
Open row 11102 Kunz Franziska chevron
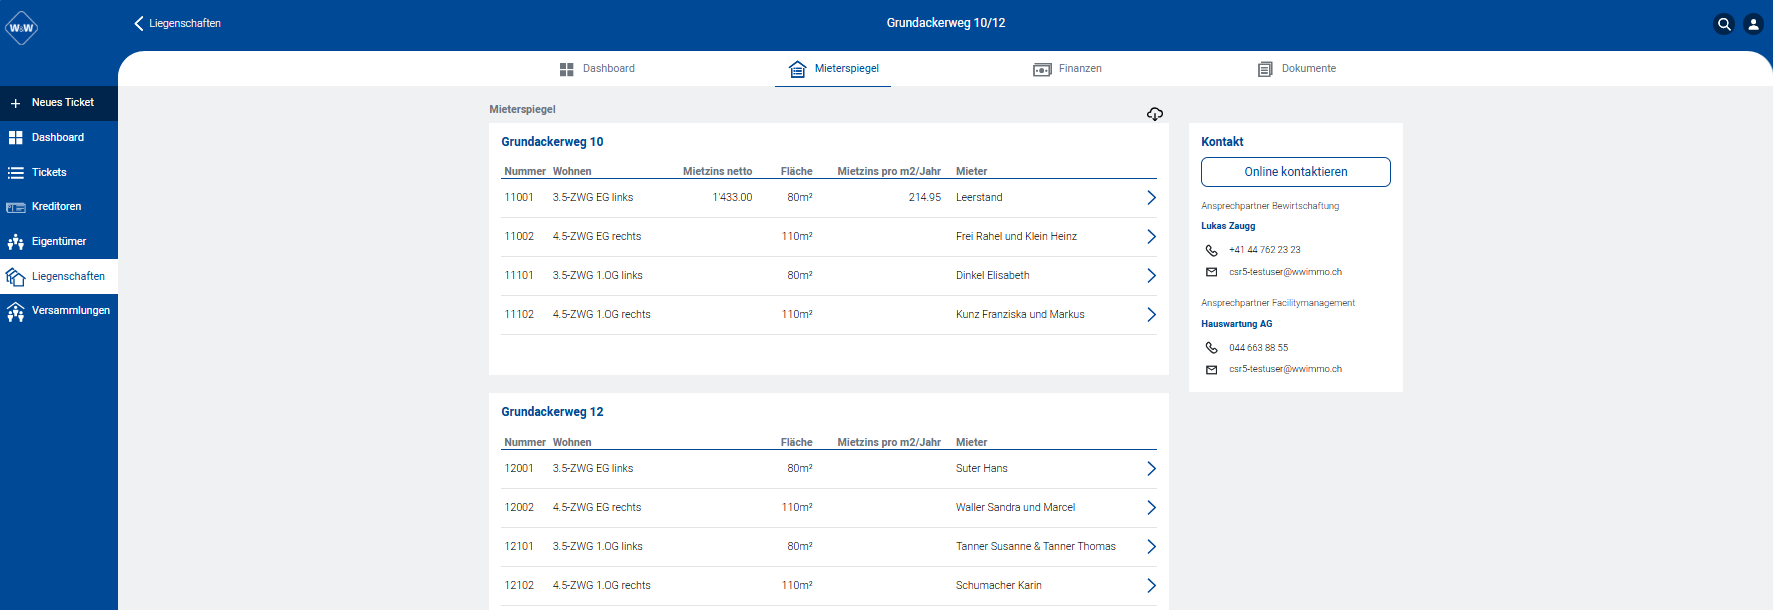pos(1151,315)
